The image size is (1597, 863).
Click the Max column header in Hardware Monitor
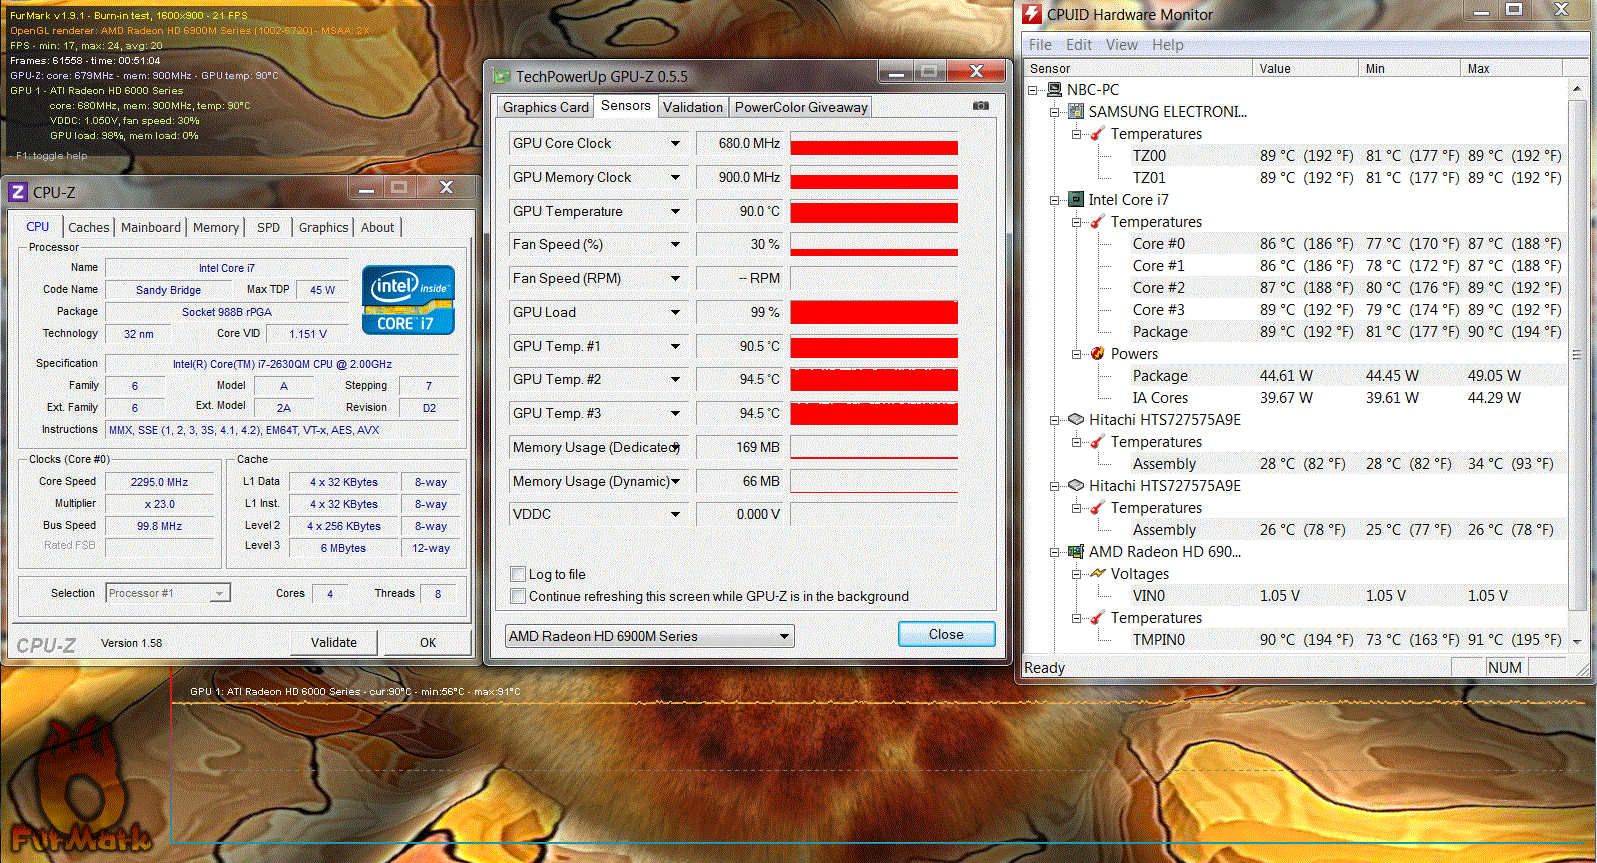(x=1511, y=68)
